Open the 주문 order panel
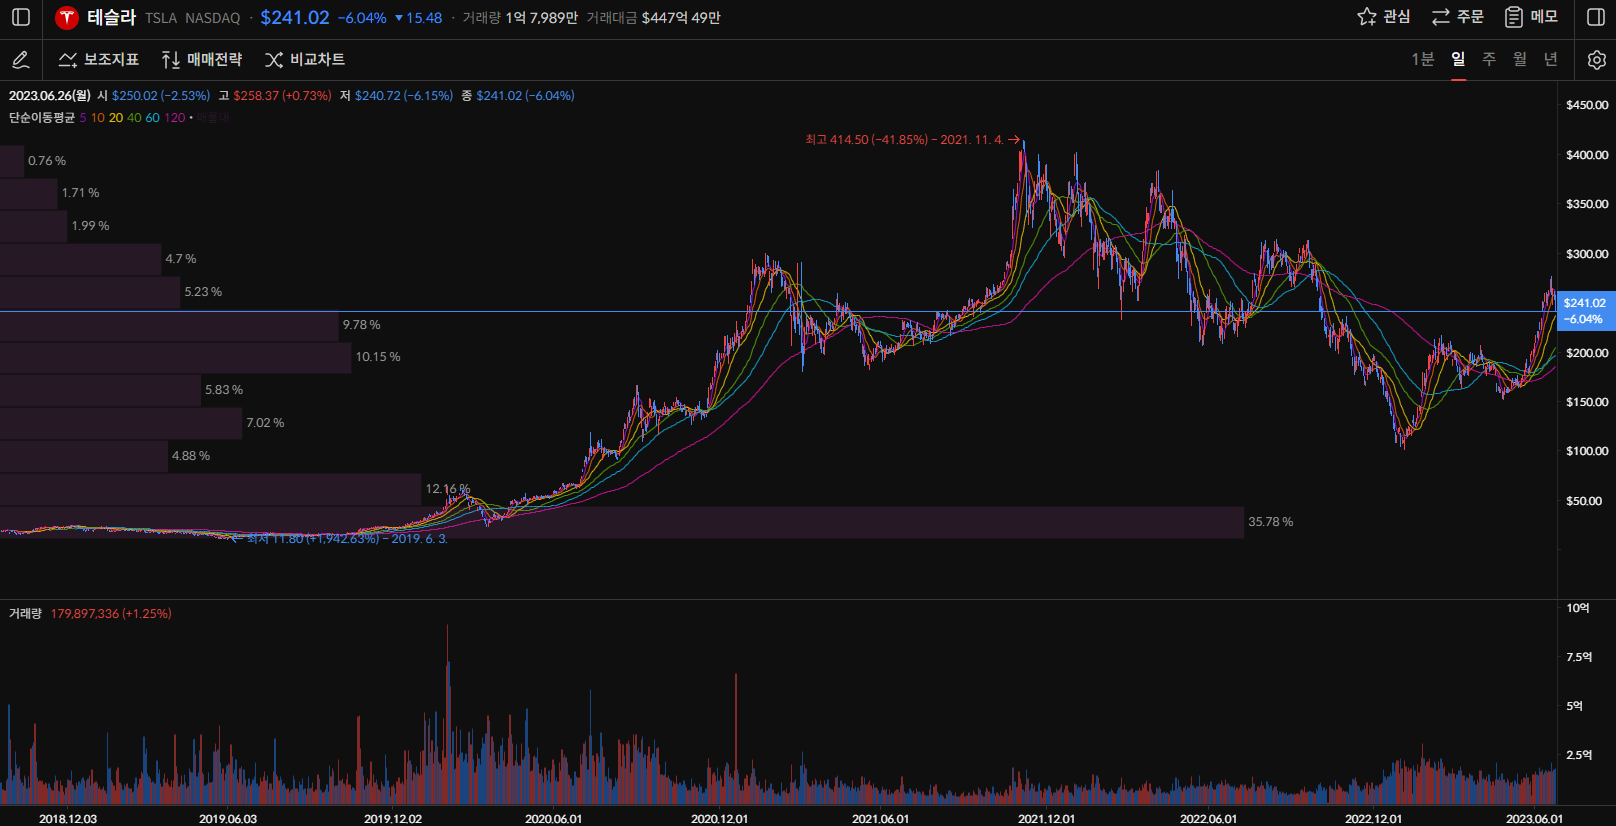This screenshot has height=826, width=1616. tap(1458, 17)
